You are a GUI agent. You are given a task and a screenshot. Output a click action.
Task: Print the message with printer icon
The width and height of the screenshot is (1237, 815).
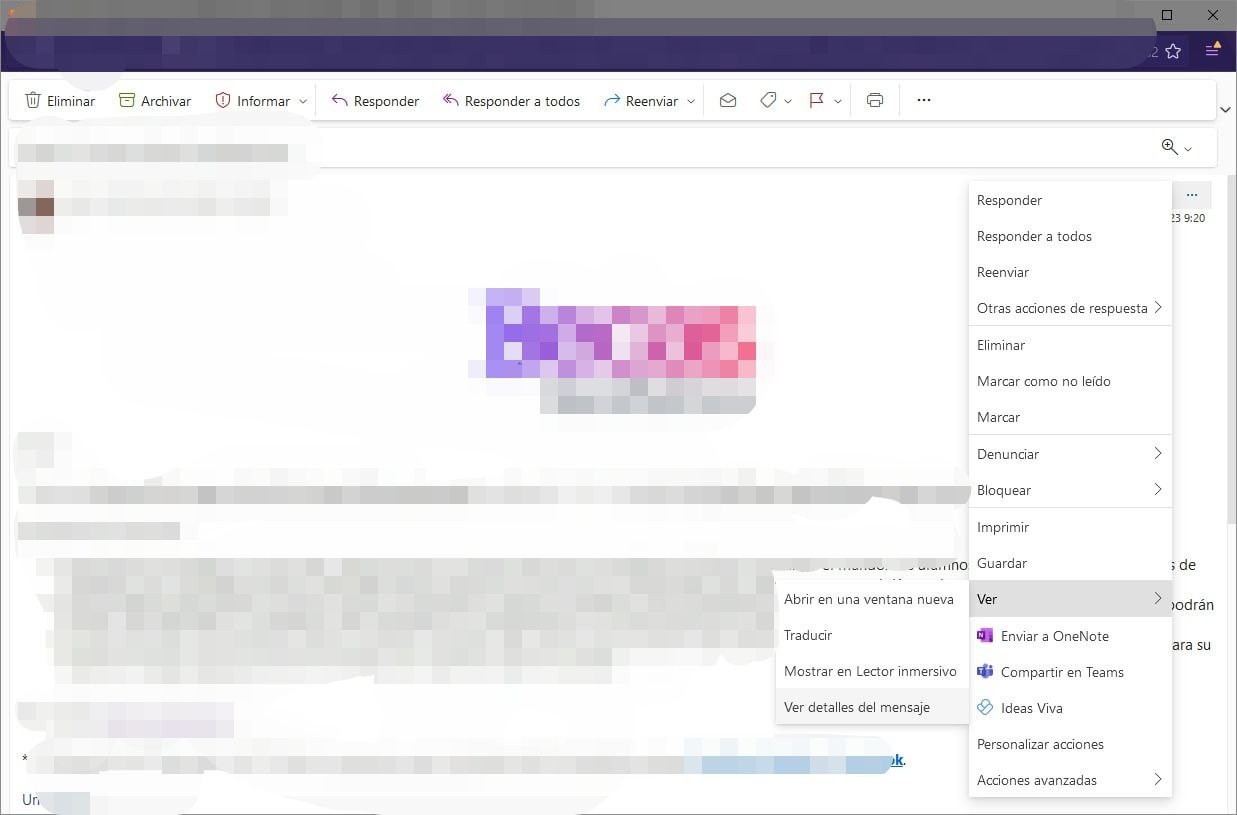pos(875,100)
